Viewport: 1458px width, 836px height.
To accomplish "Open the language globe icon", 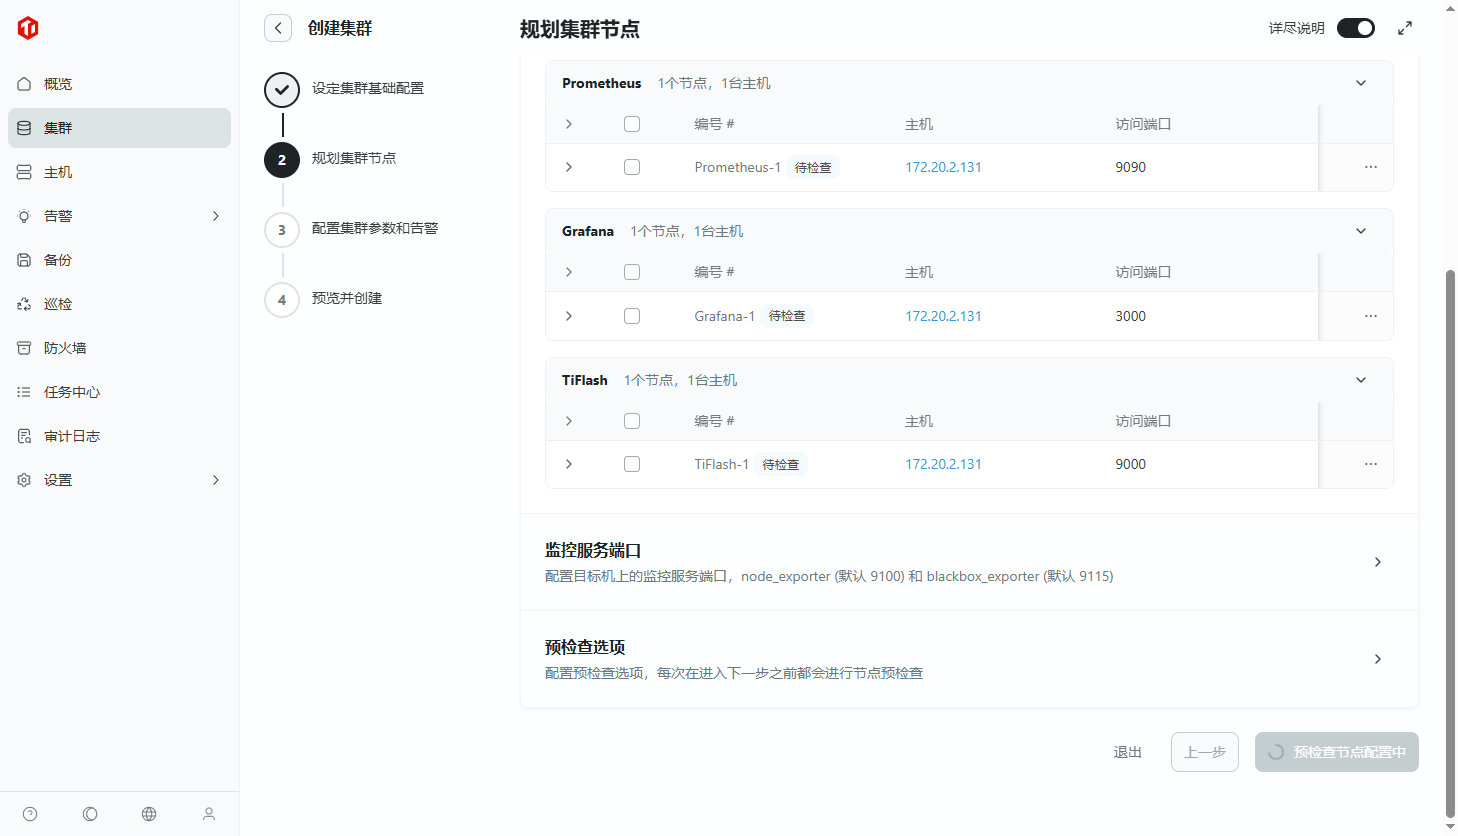I will (x=149, y=814).
